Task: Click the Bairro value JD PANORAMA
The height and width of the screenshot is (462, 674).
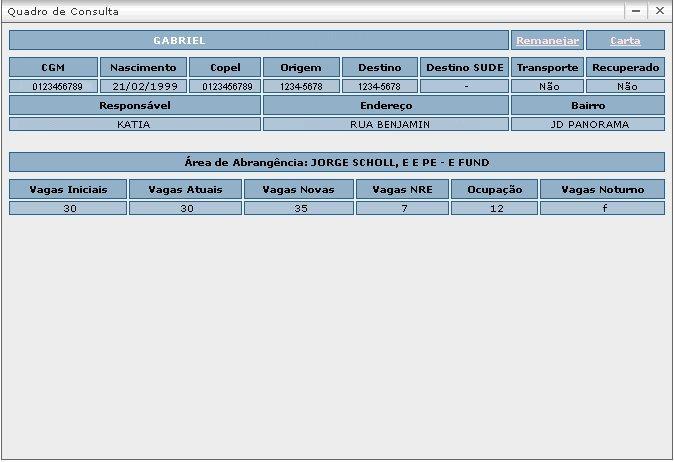Action: [x=588, y=125]
